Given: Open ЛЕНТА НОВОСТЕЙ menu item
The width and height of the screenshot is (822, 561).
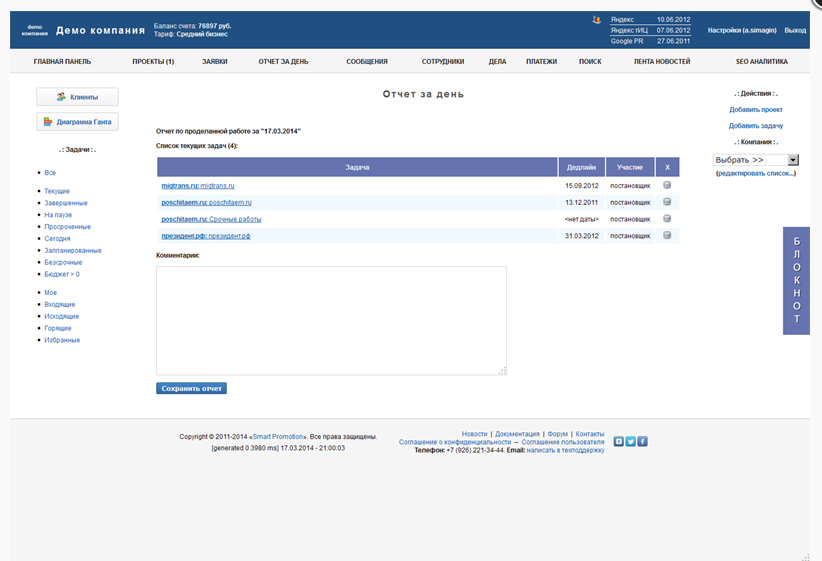Looking at the screenshot, I should pos(662,62).
